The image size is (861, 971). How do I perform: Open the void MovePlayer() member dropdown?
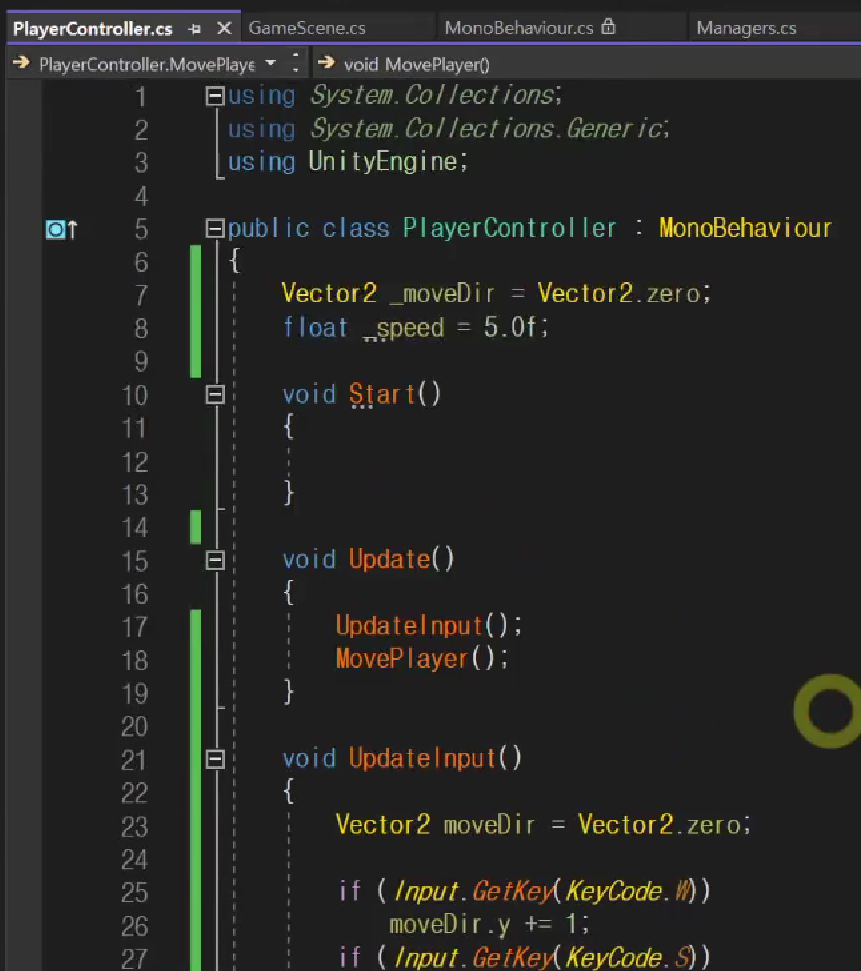pos(416,64)
